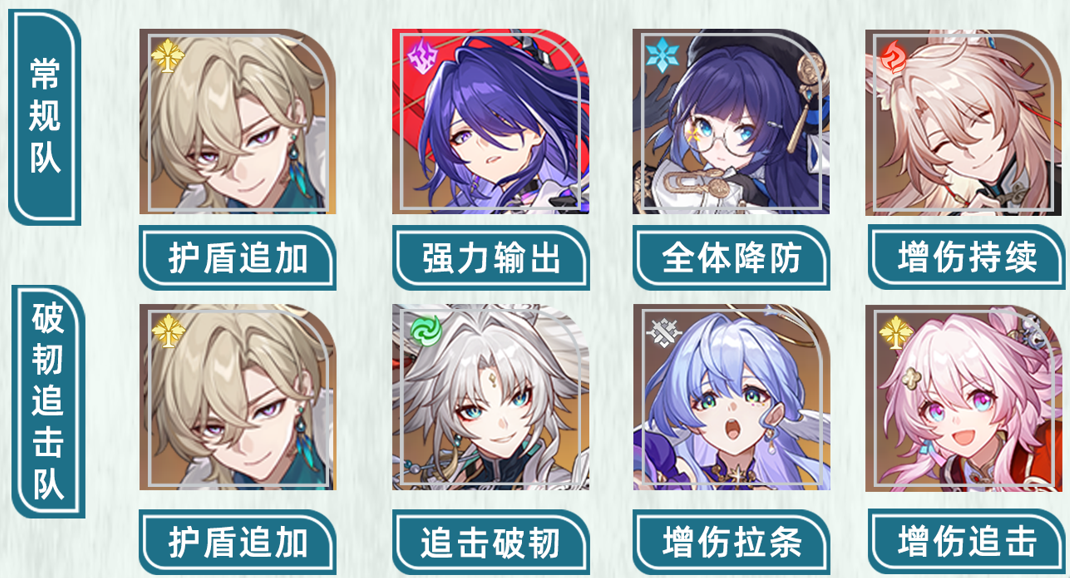Click Physical element icon on Robin portrait
This screenshot has width=1070, height=578.
click(662, 332)
